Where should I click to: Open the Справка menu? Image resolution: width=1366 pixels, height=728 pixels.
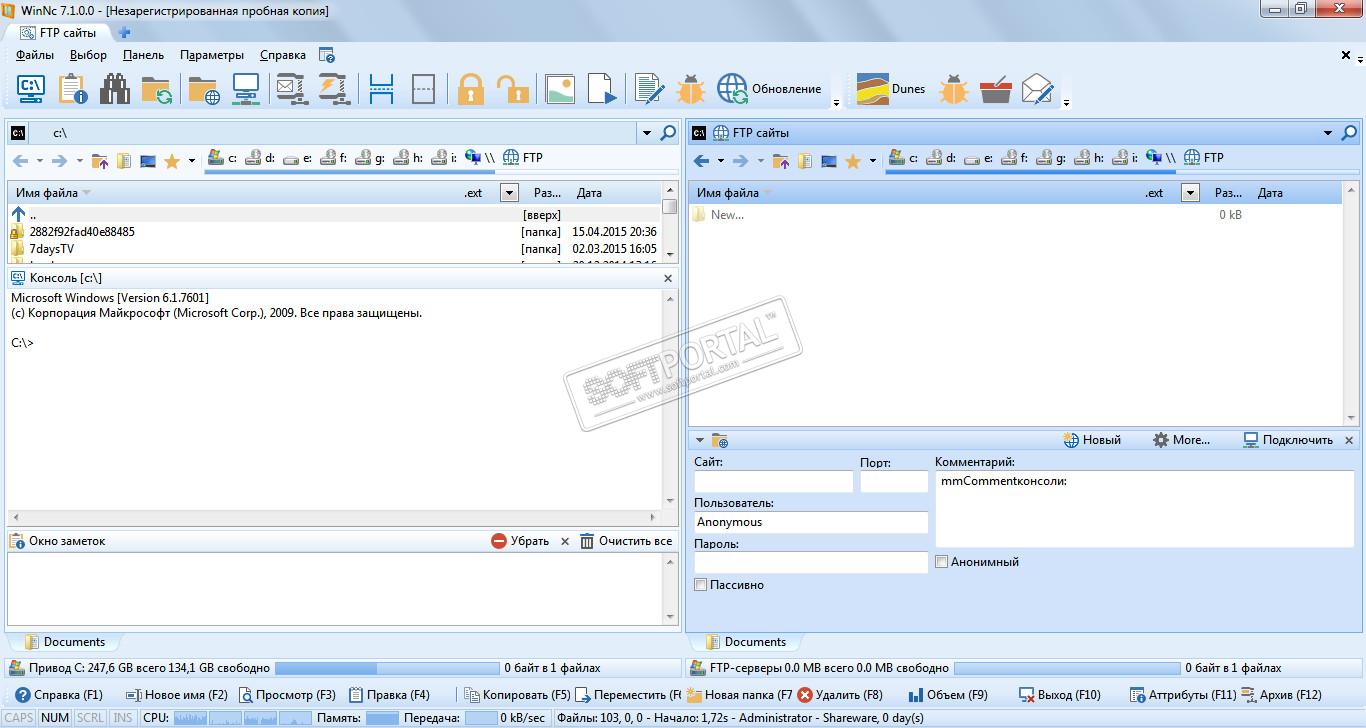click(283, 56)
